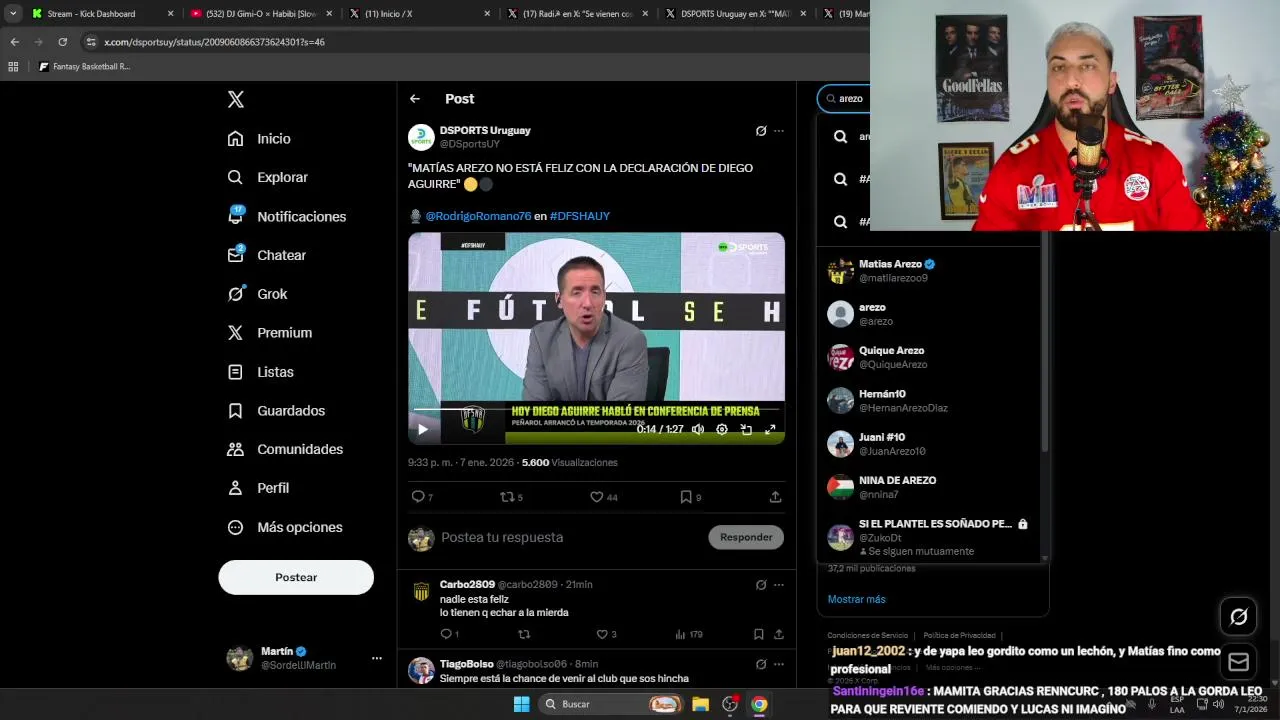The width and height of the screenshot is (1280, 720).
Task: Reload the page in Chrome
Action: pyautogui.click(x=62, y=42)
